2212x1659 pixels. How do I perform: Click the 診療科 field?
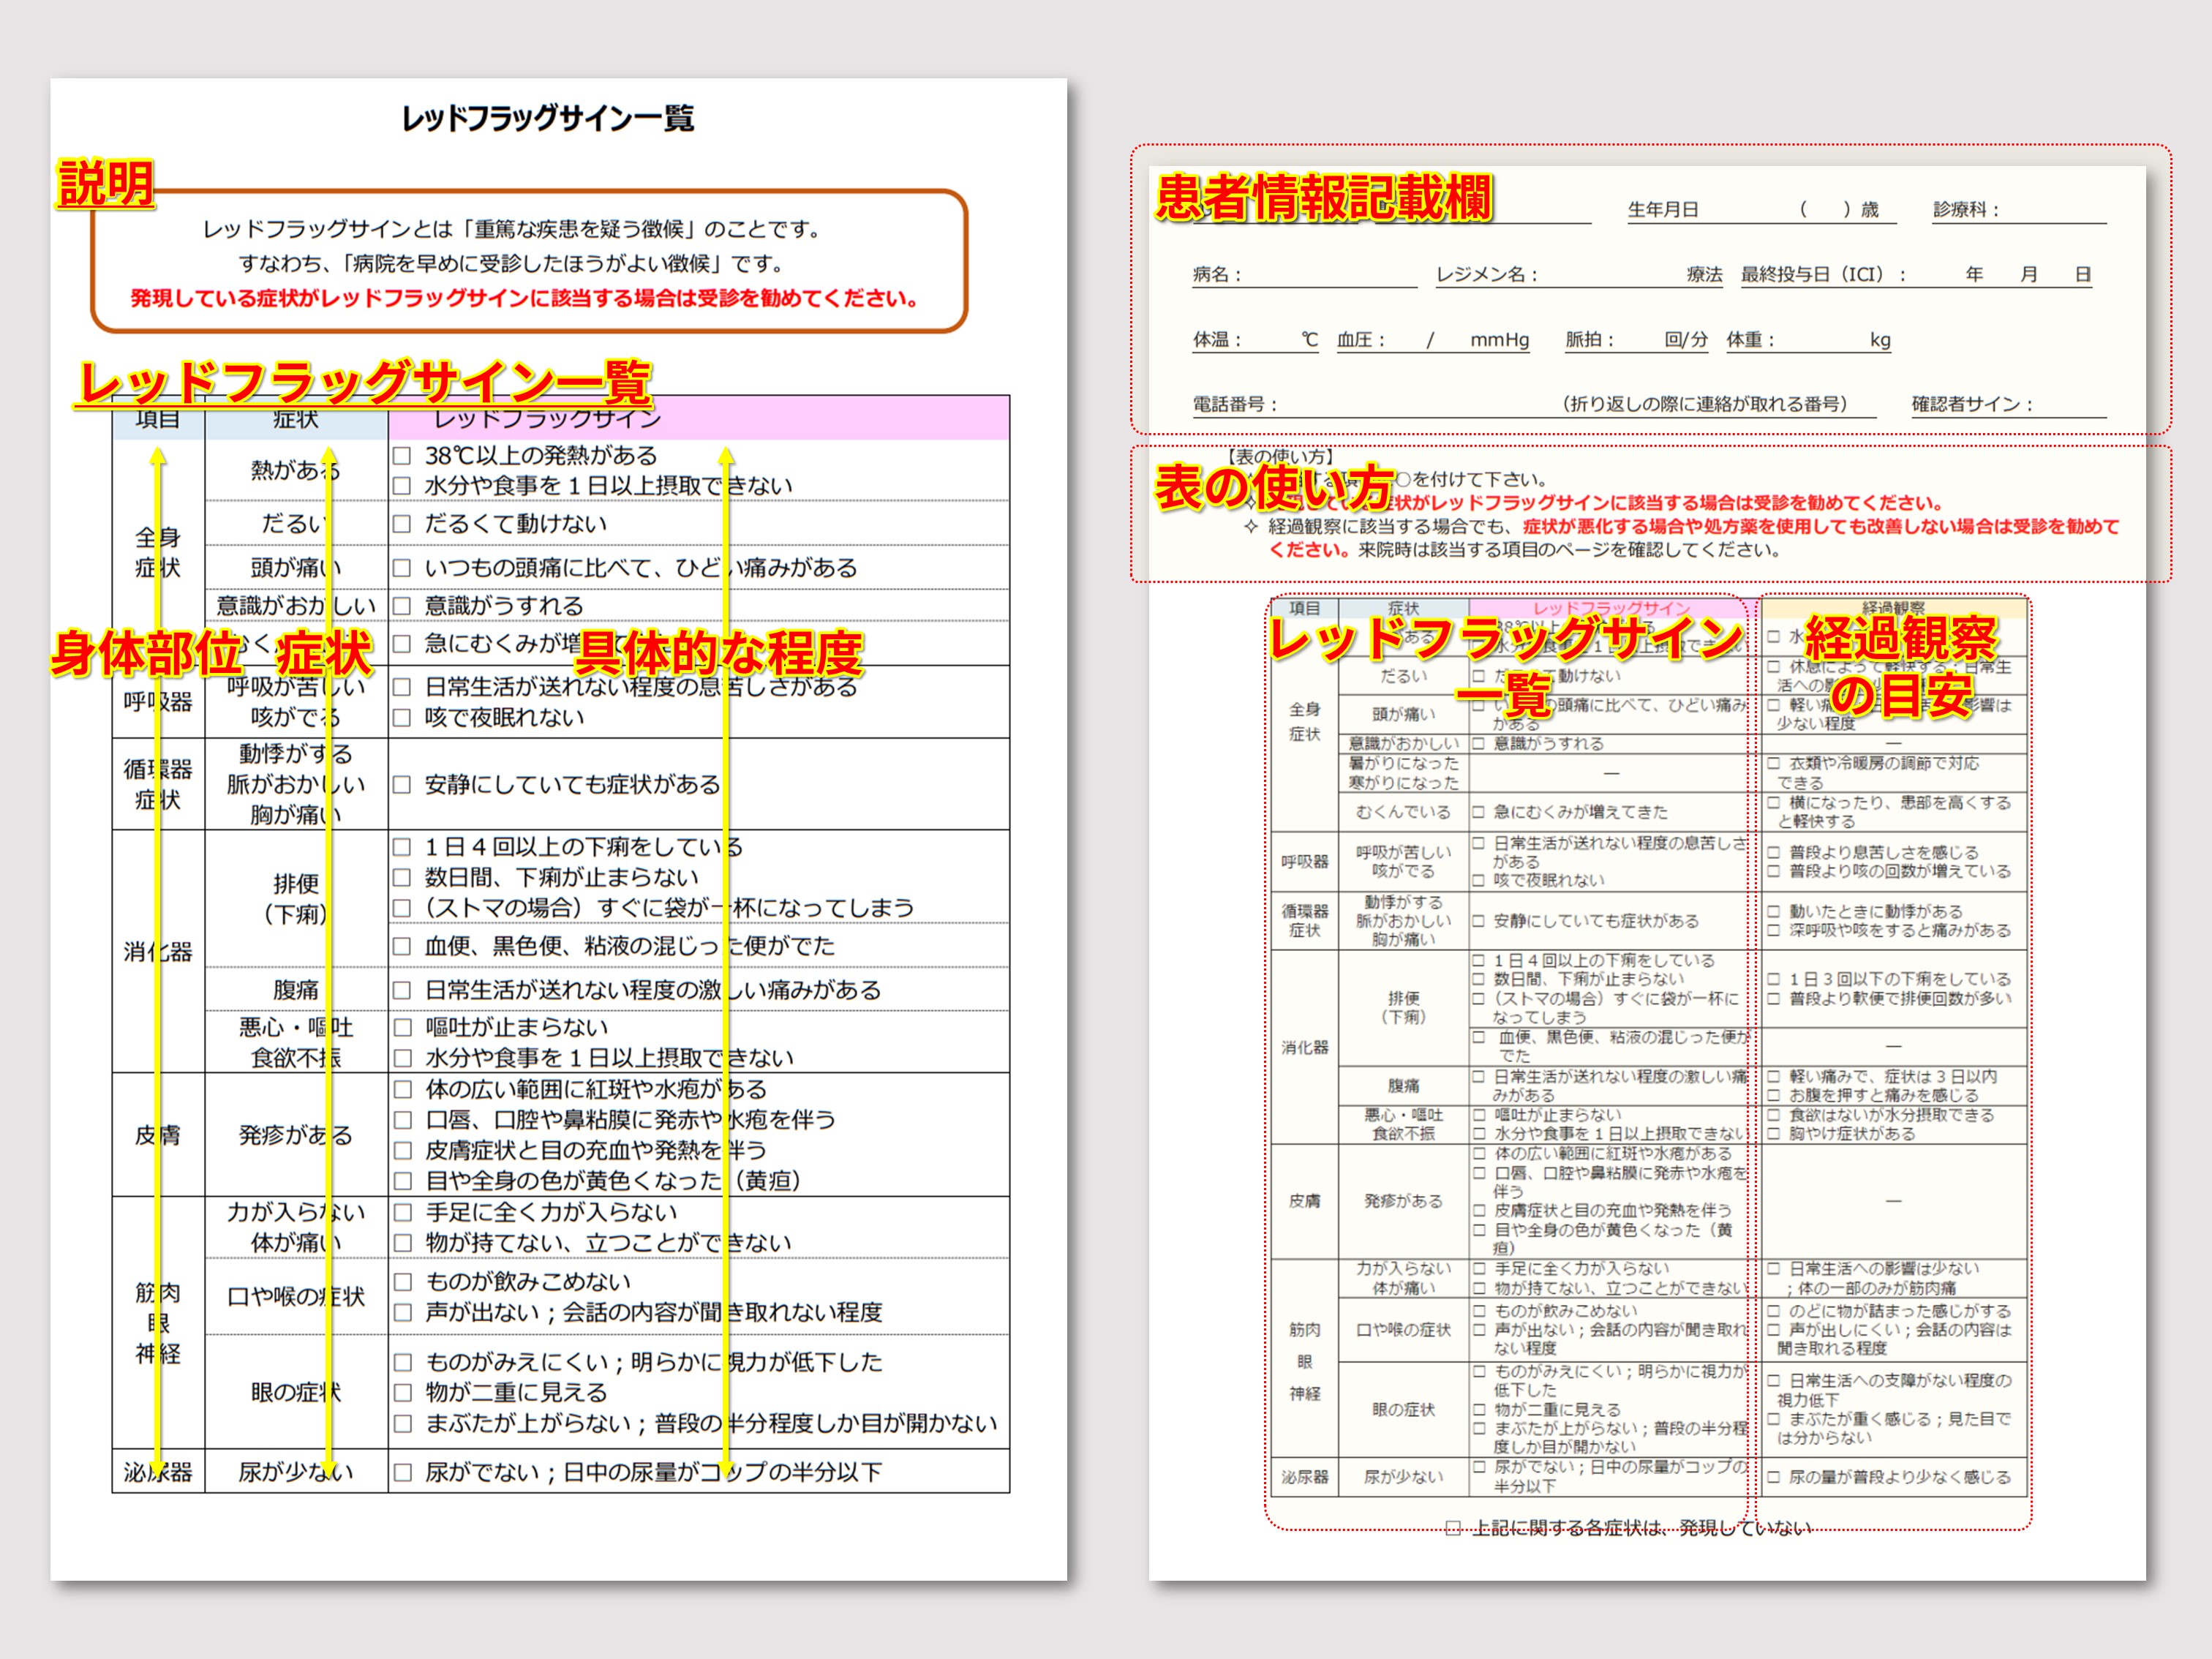(x=2055, y=210)
